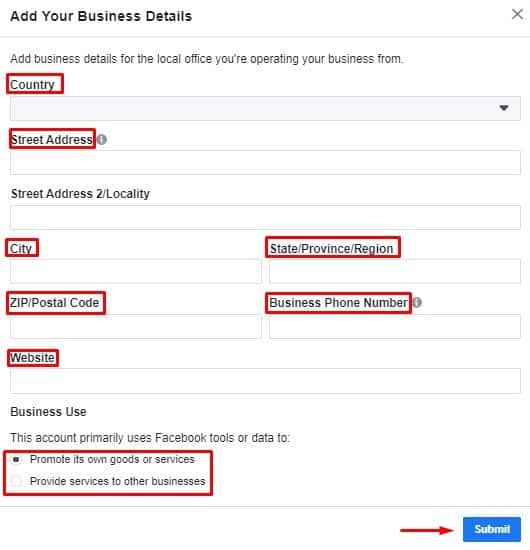530x550 pixels.
Task: Click the State/Province/Region input field
Action: pyautogui.click(x=395, y=271)
